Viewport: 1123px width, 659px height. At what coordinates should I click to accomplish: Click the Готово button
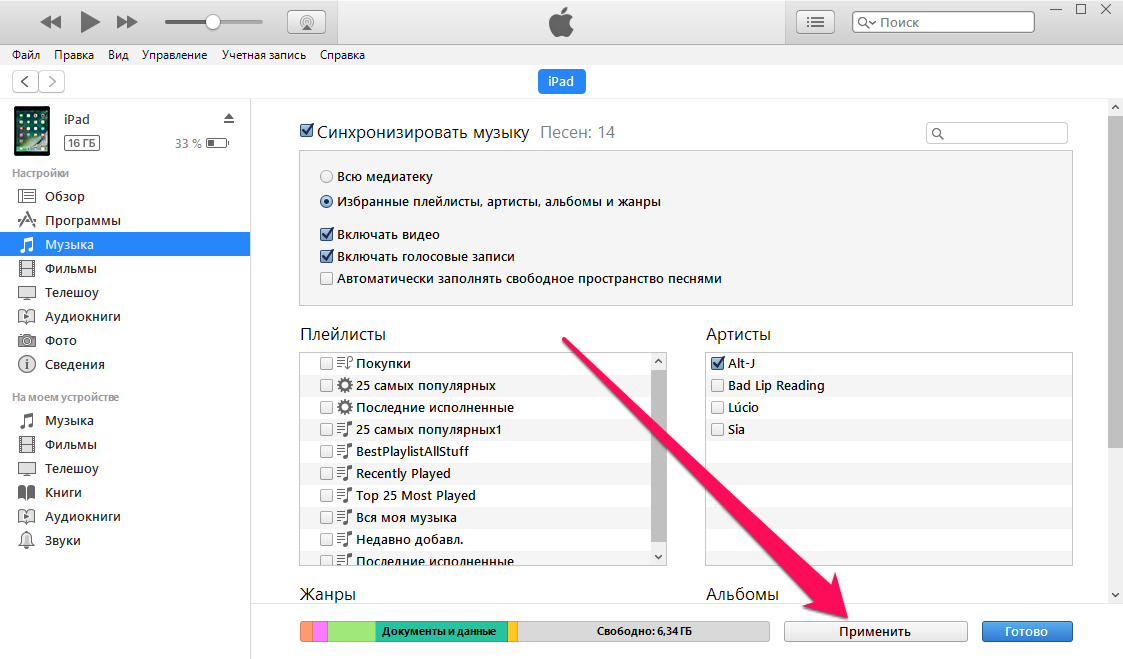click(1026, 631)
